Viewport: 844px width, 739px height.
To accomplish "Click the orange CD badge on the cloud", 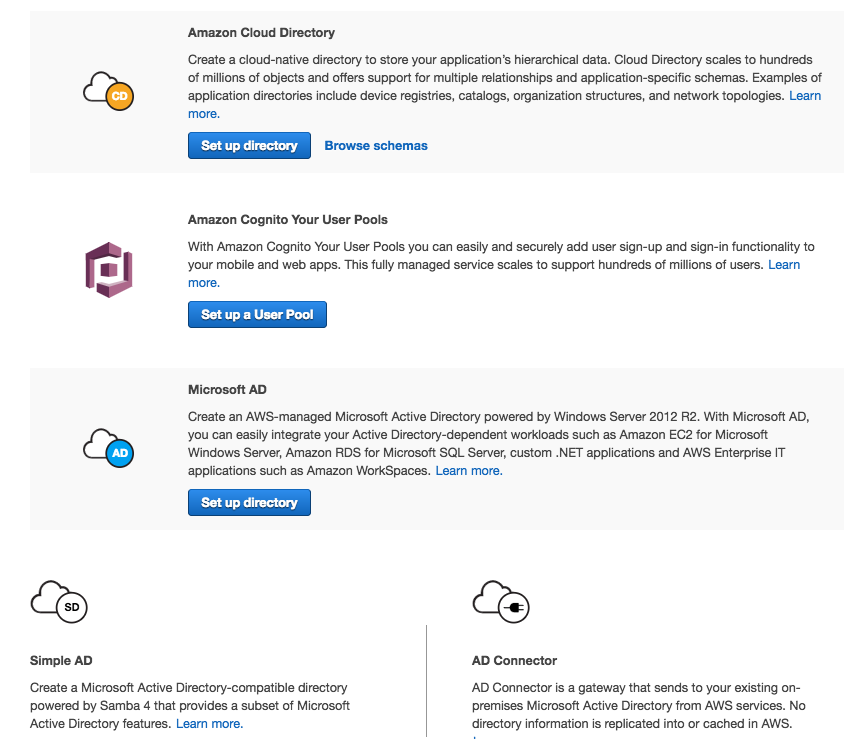I will pyautogui.click(x=118, y=97).
